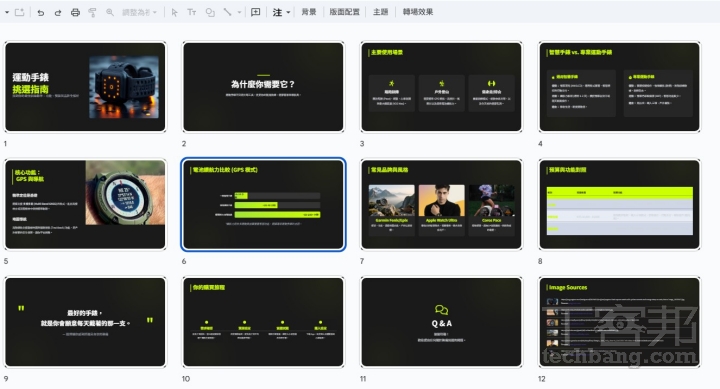Select slide 6 battery bar chart thumbnail

pos(263,204)
